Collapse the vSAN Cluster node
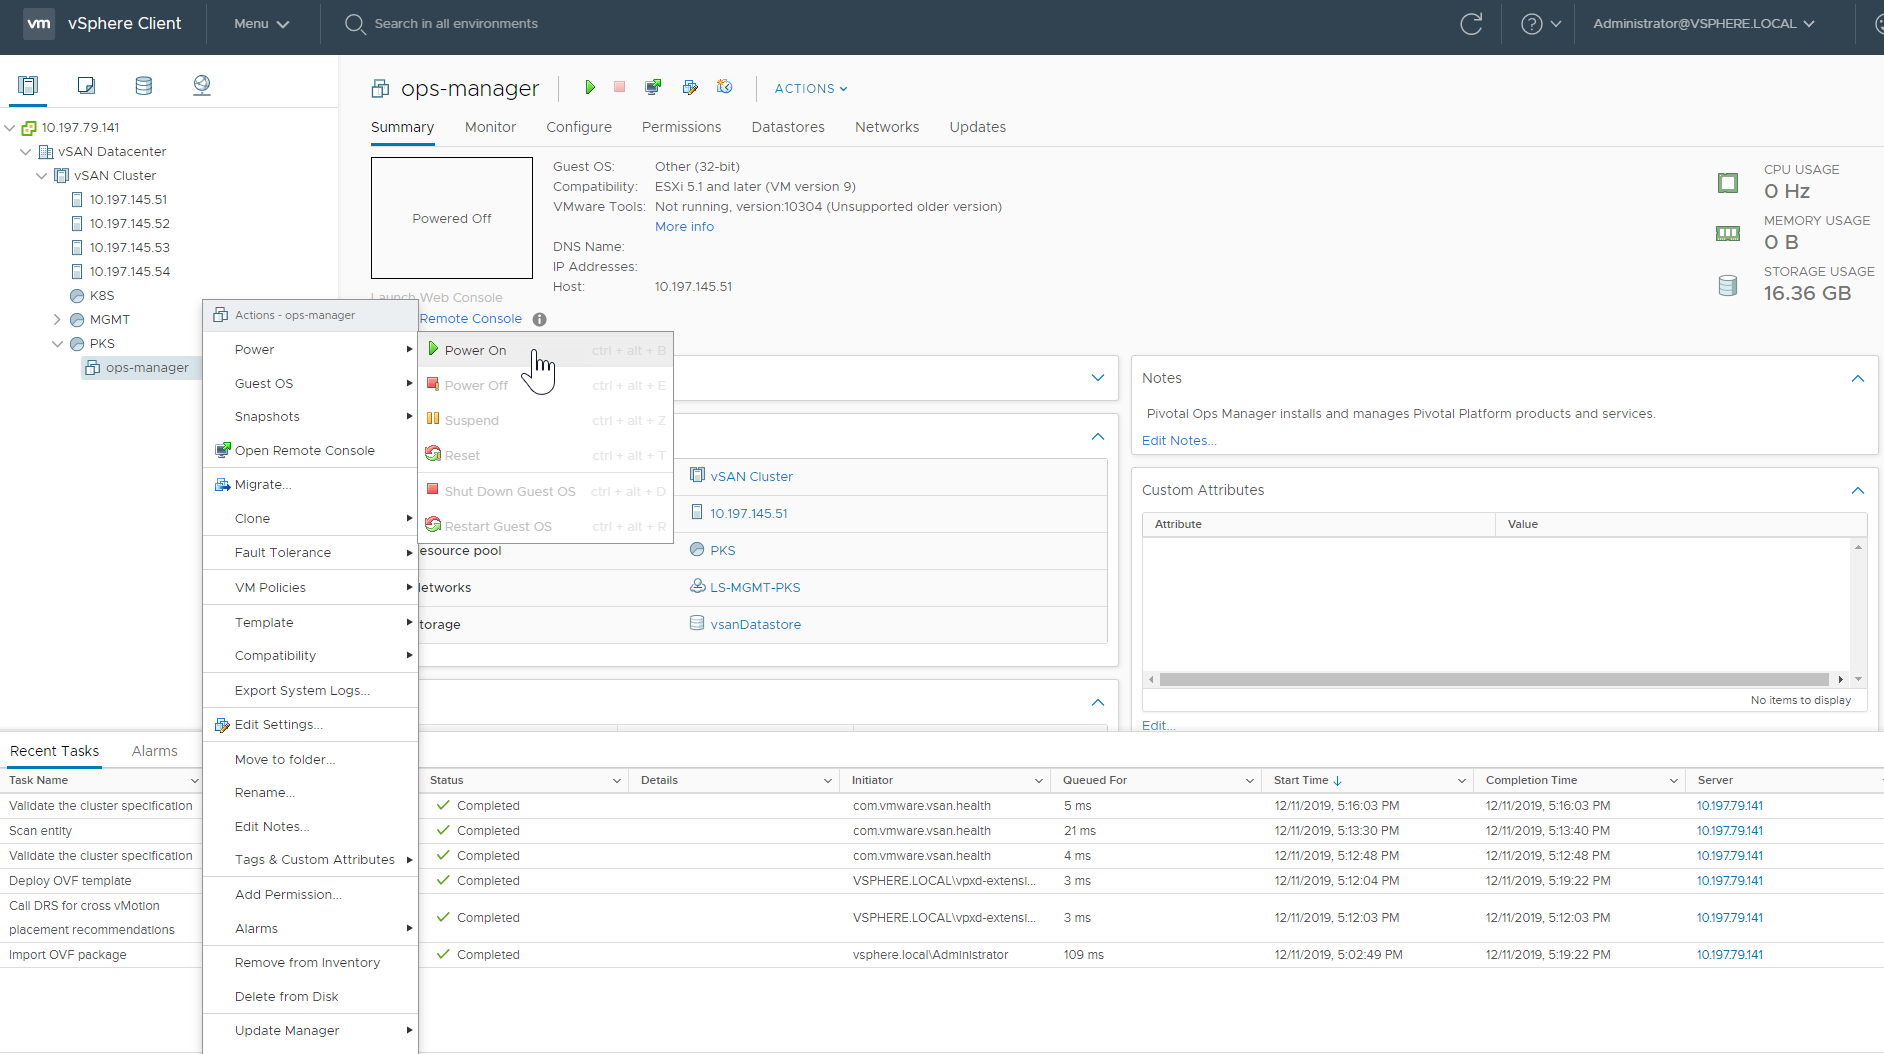Screen dimensions: 1884x1054 pyautogui.click(x=42, y=176)
